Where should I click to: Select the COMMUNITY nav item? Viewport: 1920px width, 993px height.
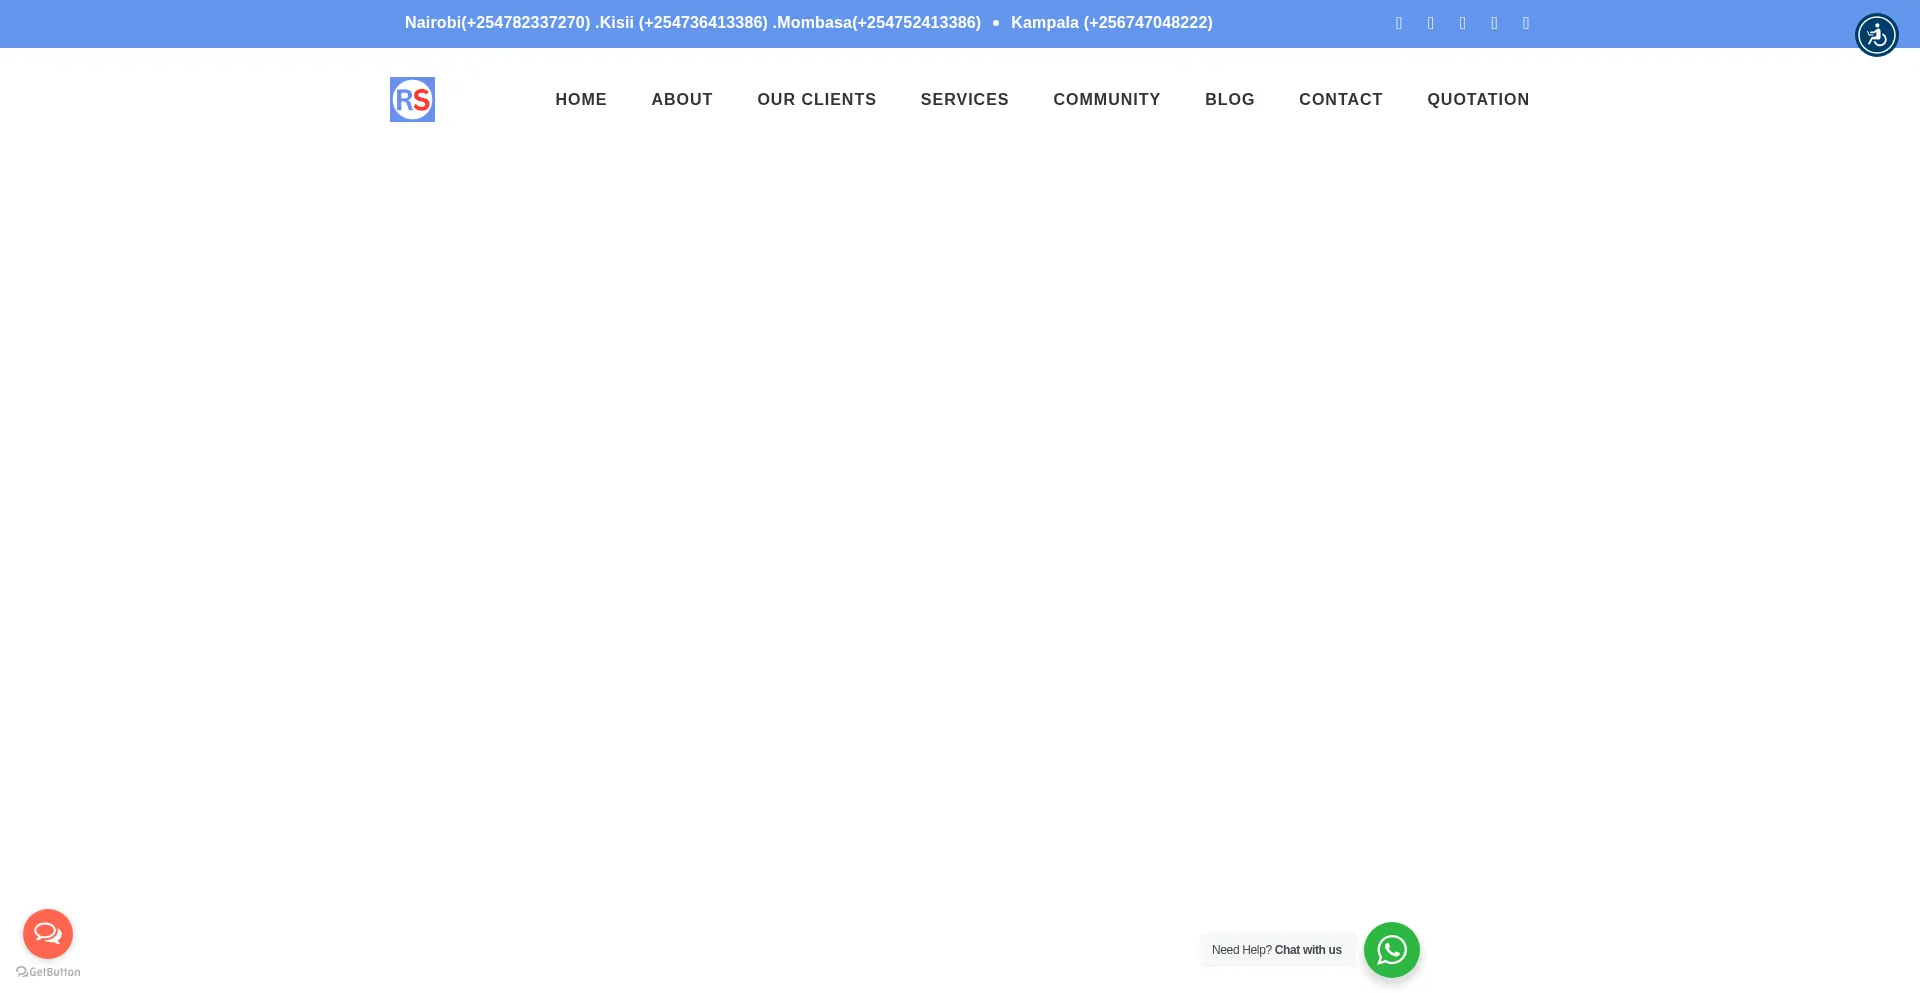point(1106,100)
